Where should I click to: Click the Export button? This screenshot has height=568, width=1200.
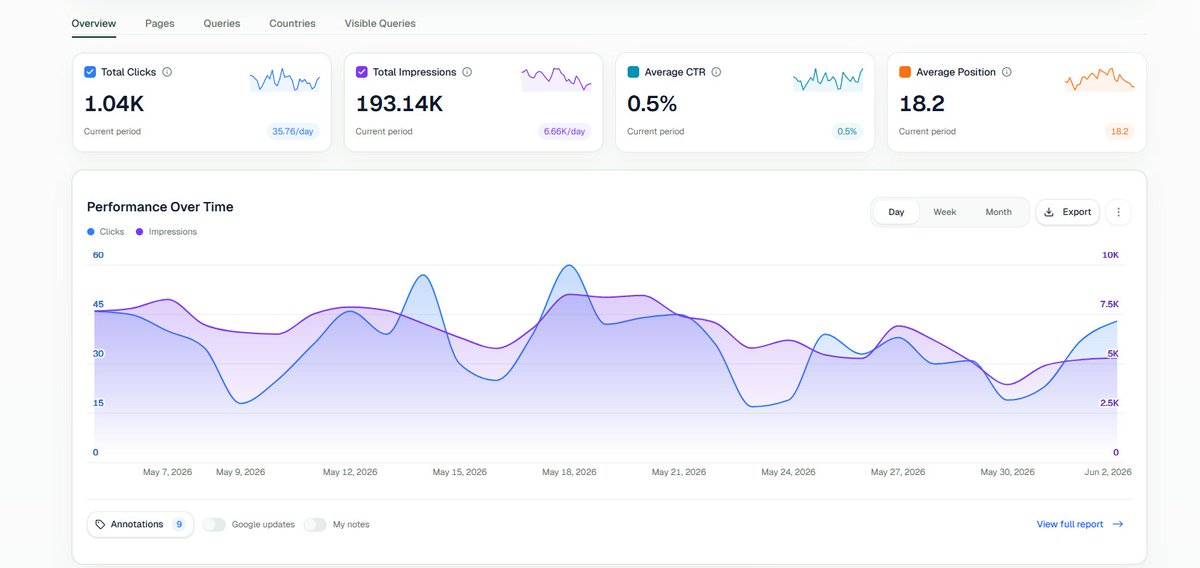coord(1068,212)
